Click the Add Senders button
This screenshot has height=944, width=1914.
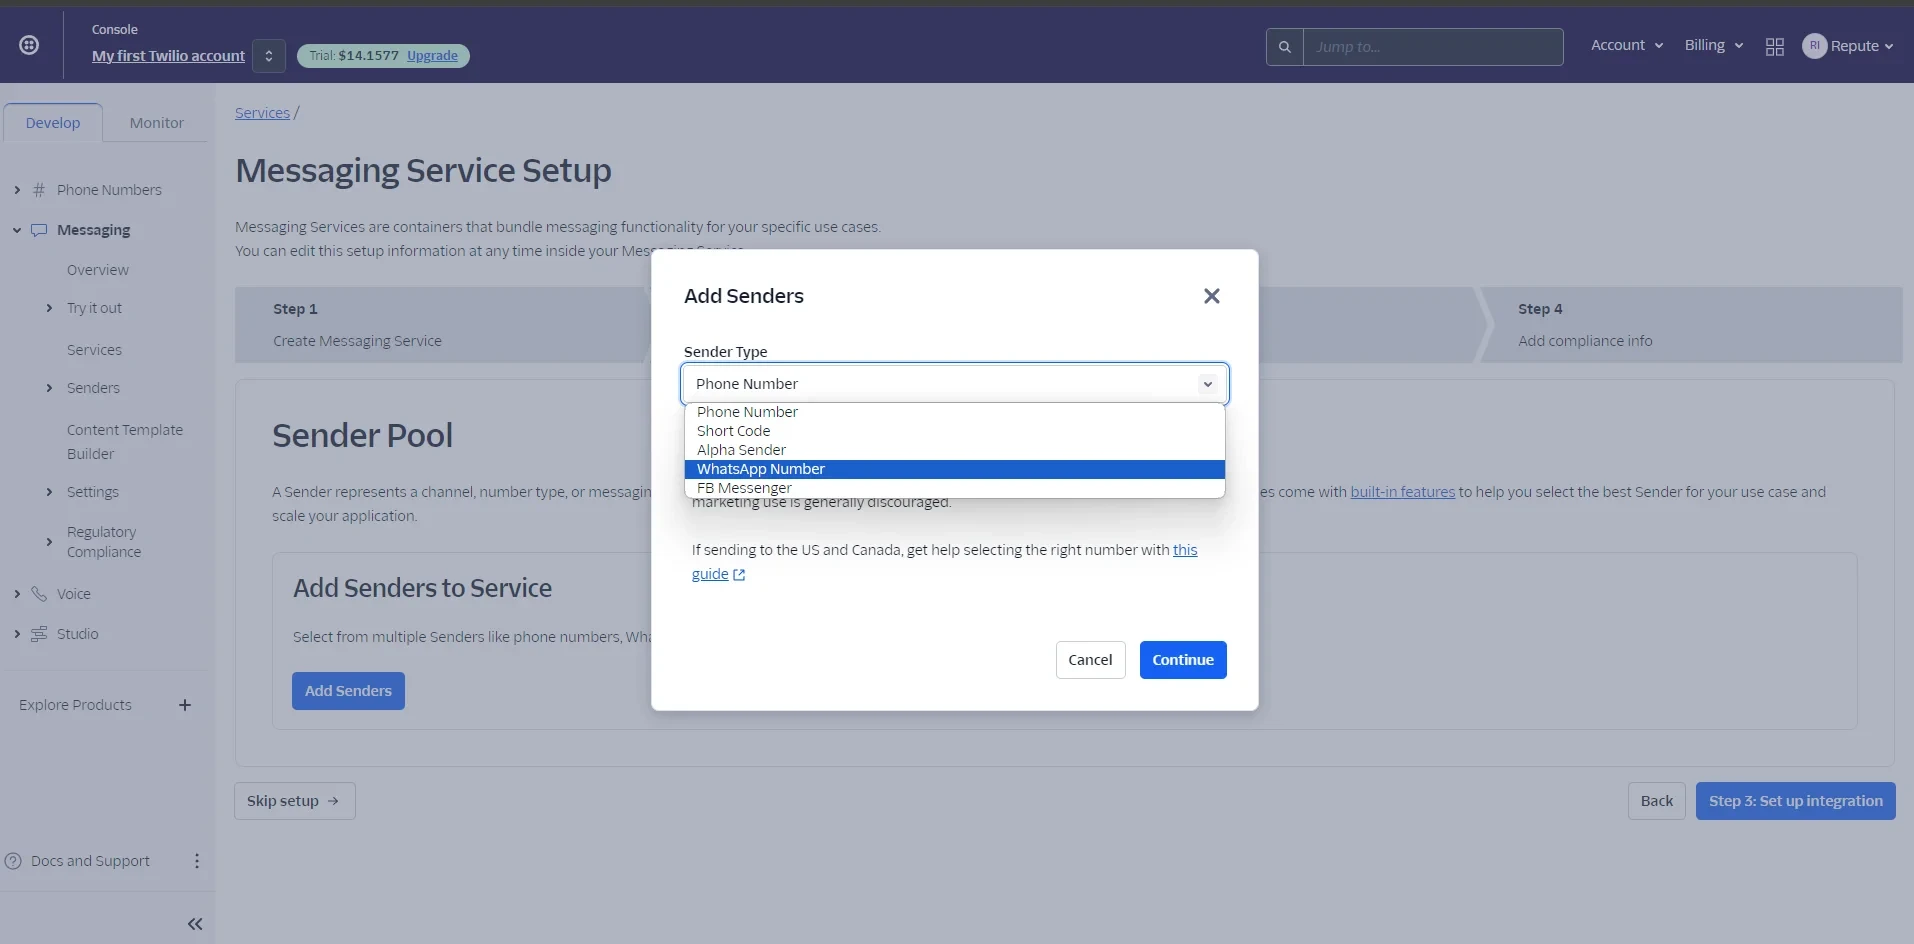coord(348,691)
